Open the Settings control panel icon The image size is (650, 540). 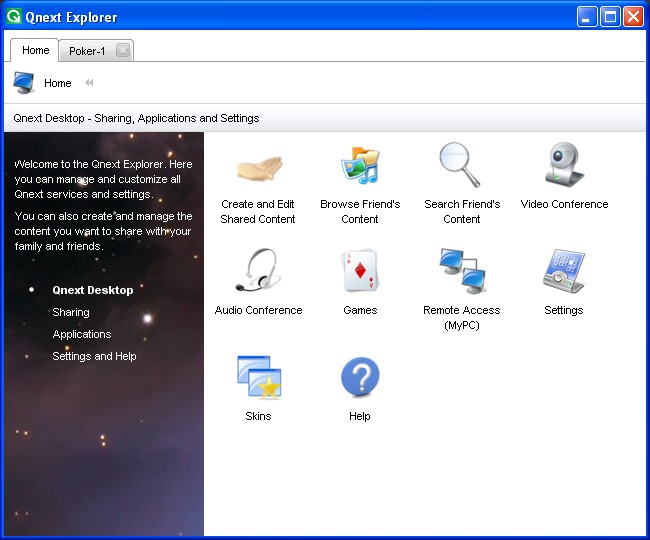point(564,271)
